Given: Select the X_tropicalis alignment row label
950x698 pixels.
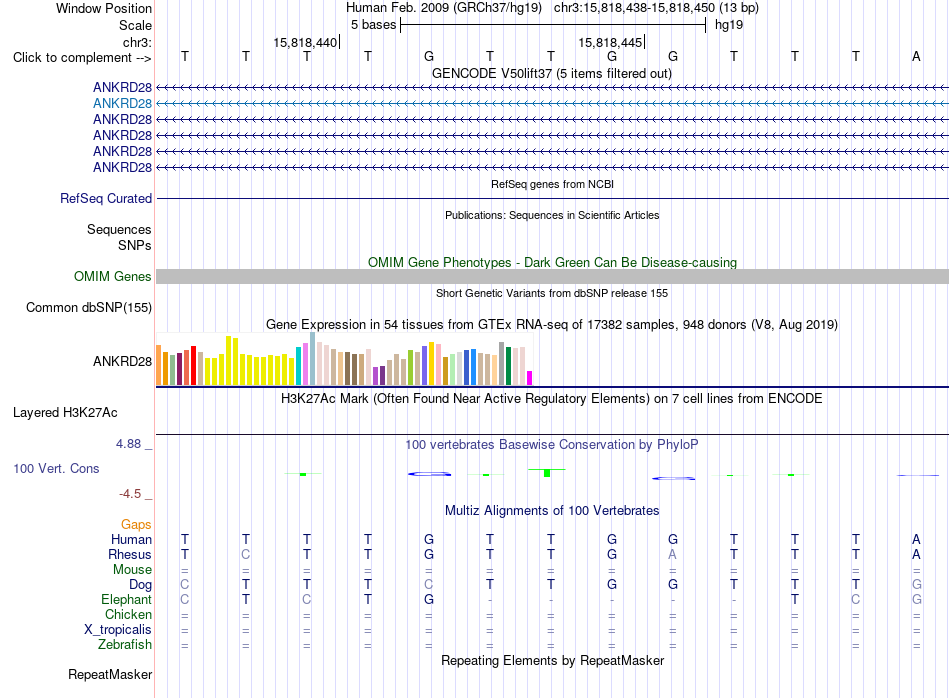Looking at the screenshot, I should pyautogui.click(x=118, y=630).
